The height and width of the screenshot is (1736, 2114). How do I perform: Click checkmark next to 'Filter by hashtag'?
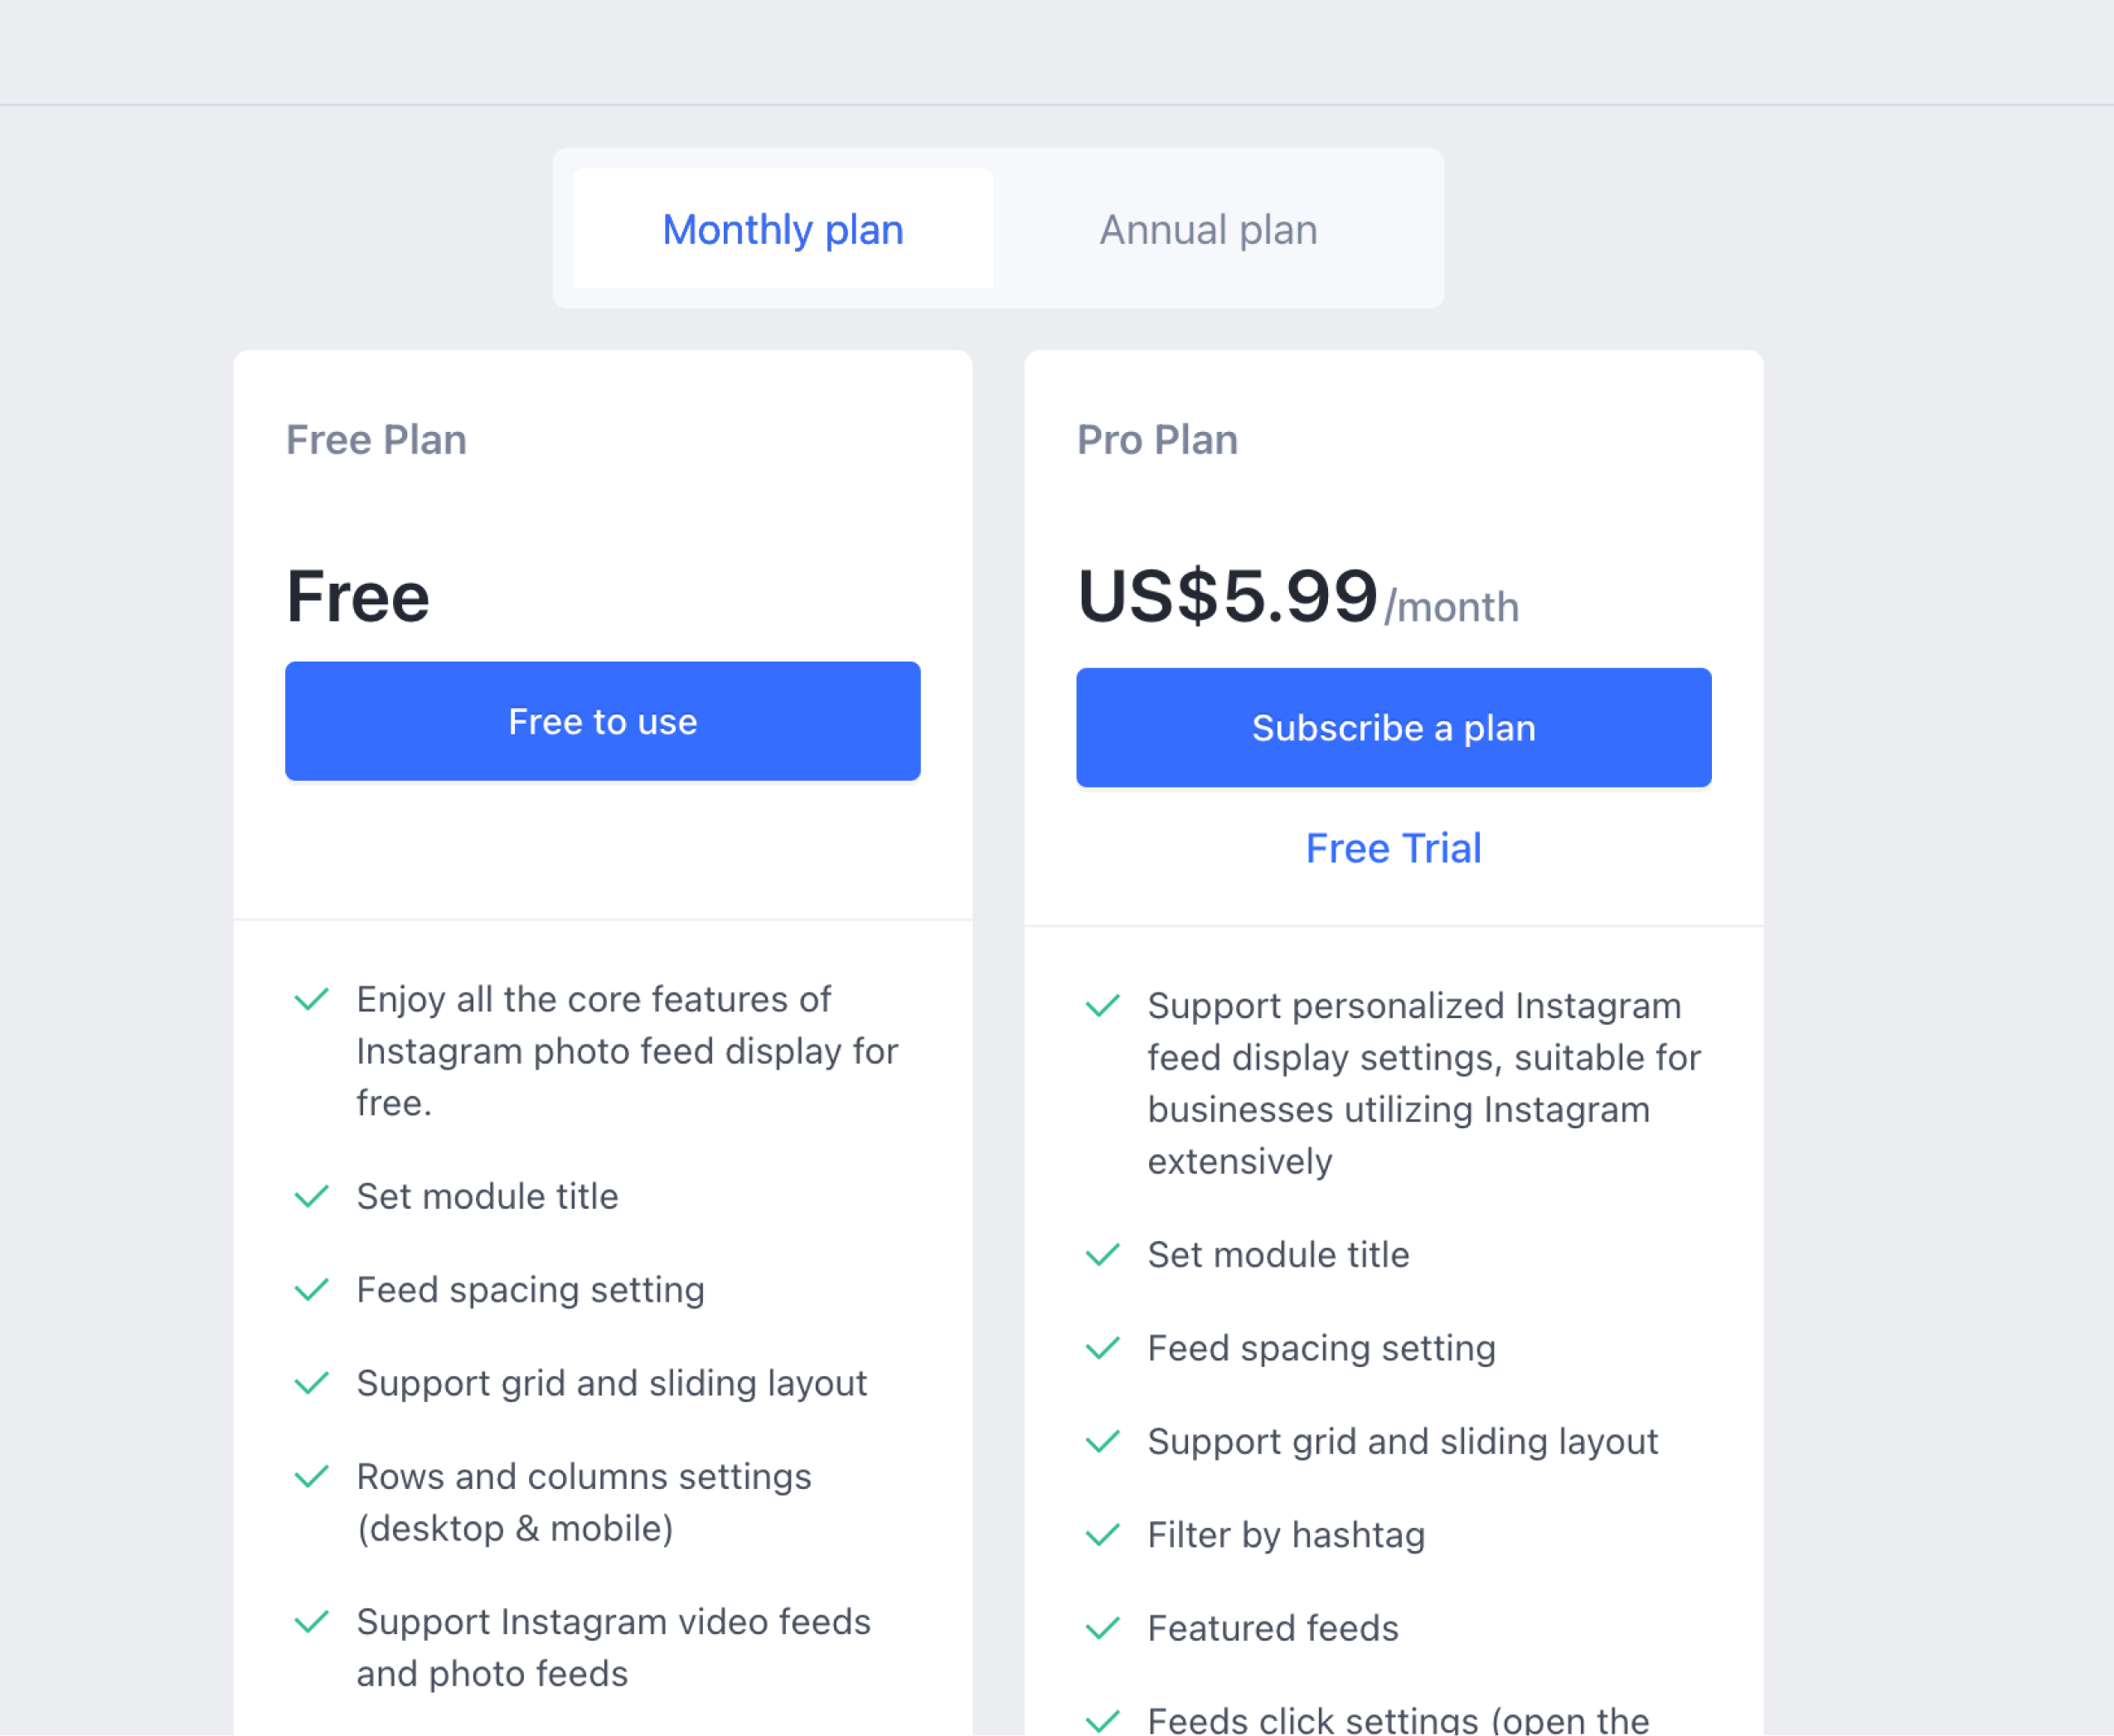click(1102, 1534)
